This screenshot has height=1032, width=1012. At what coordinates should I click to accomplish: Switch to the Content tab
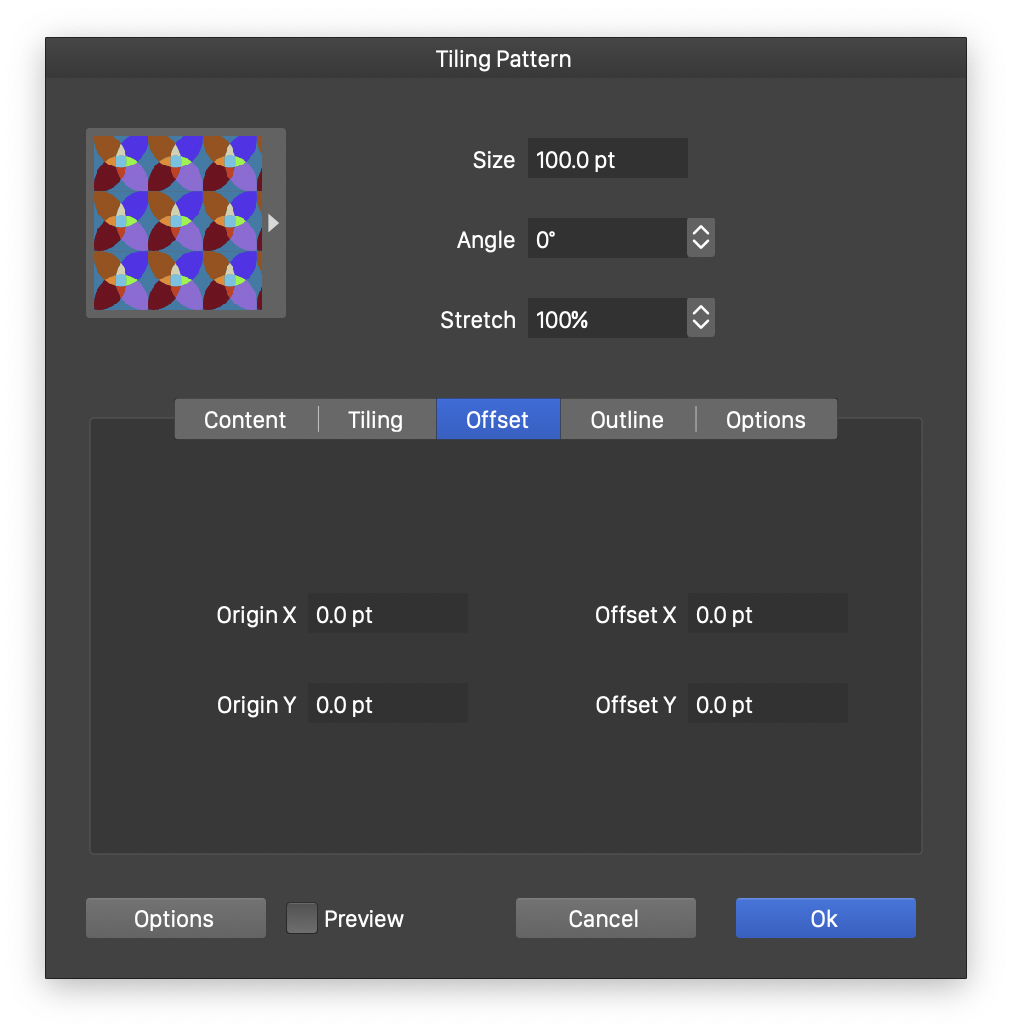click(245, 420)
